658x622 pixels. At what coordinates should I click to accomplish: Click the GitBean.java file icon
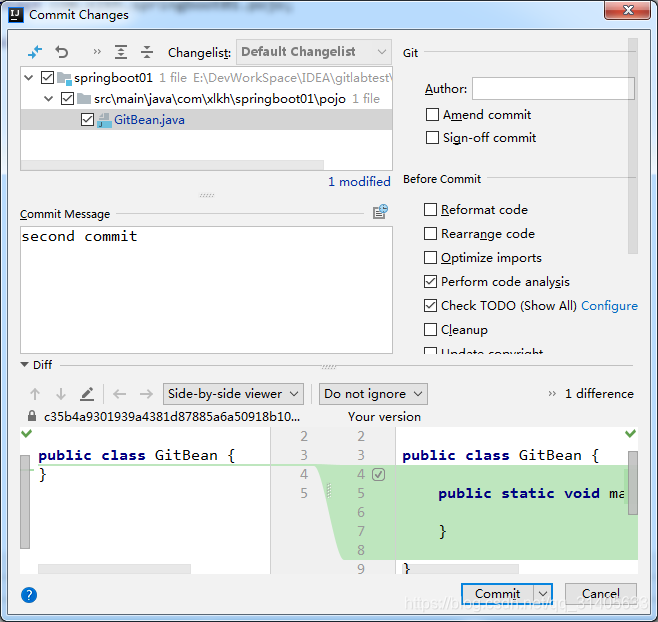104,120
